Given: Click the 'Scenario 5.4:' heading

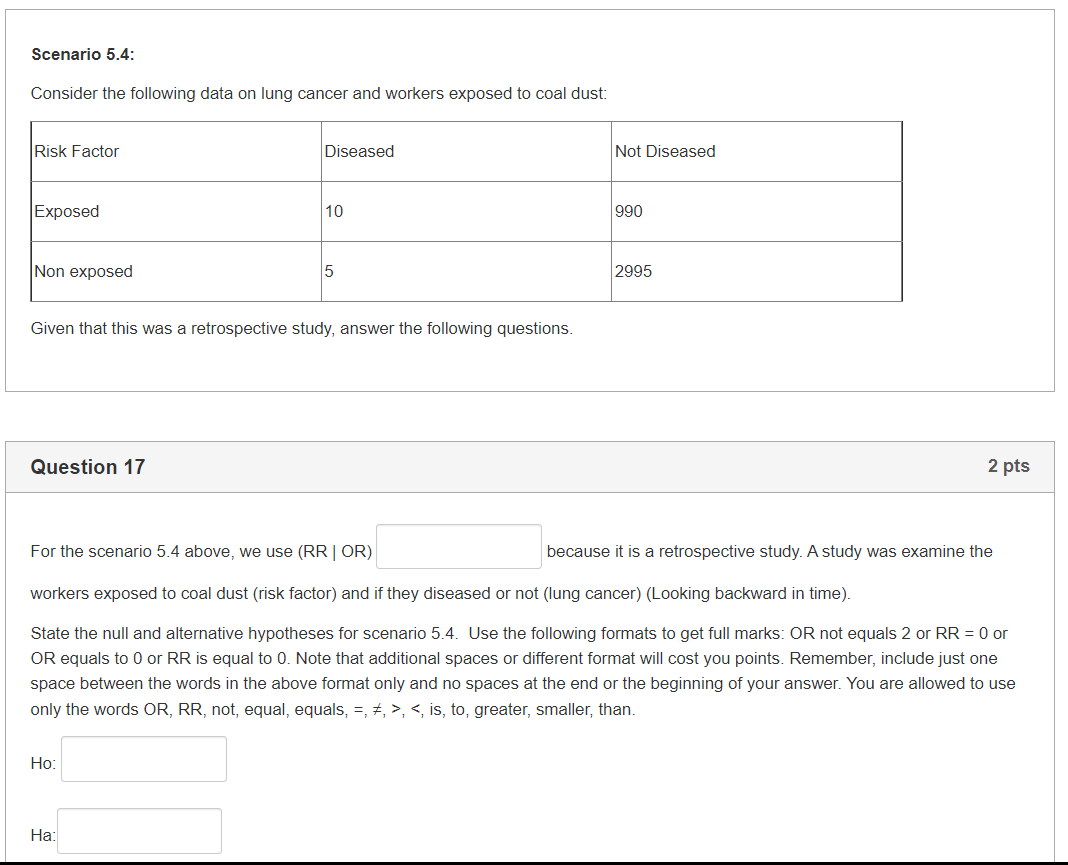Looking at the screenshot, I should point(83,54).
